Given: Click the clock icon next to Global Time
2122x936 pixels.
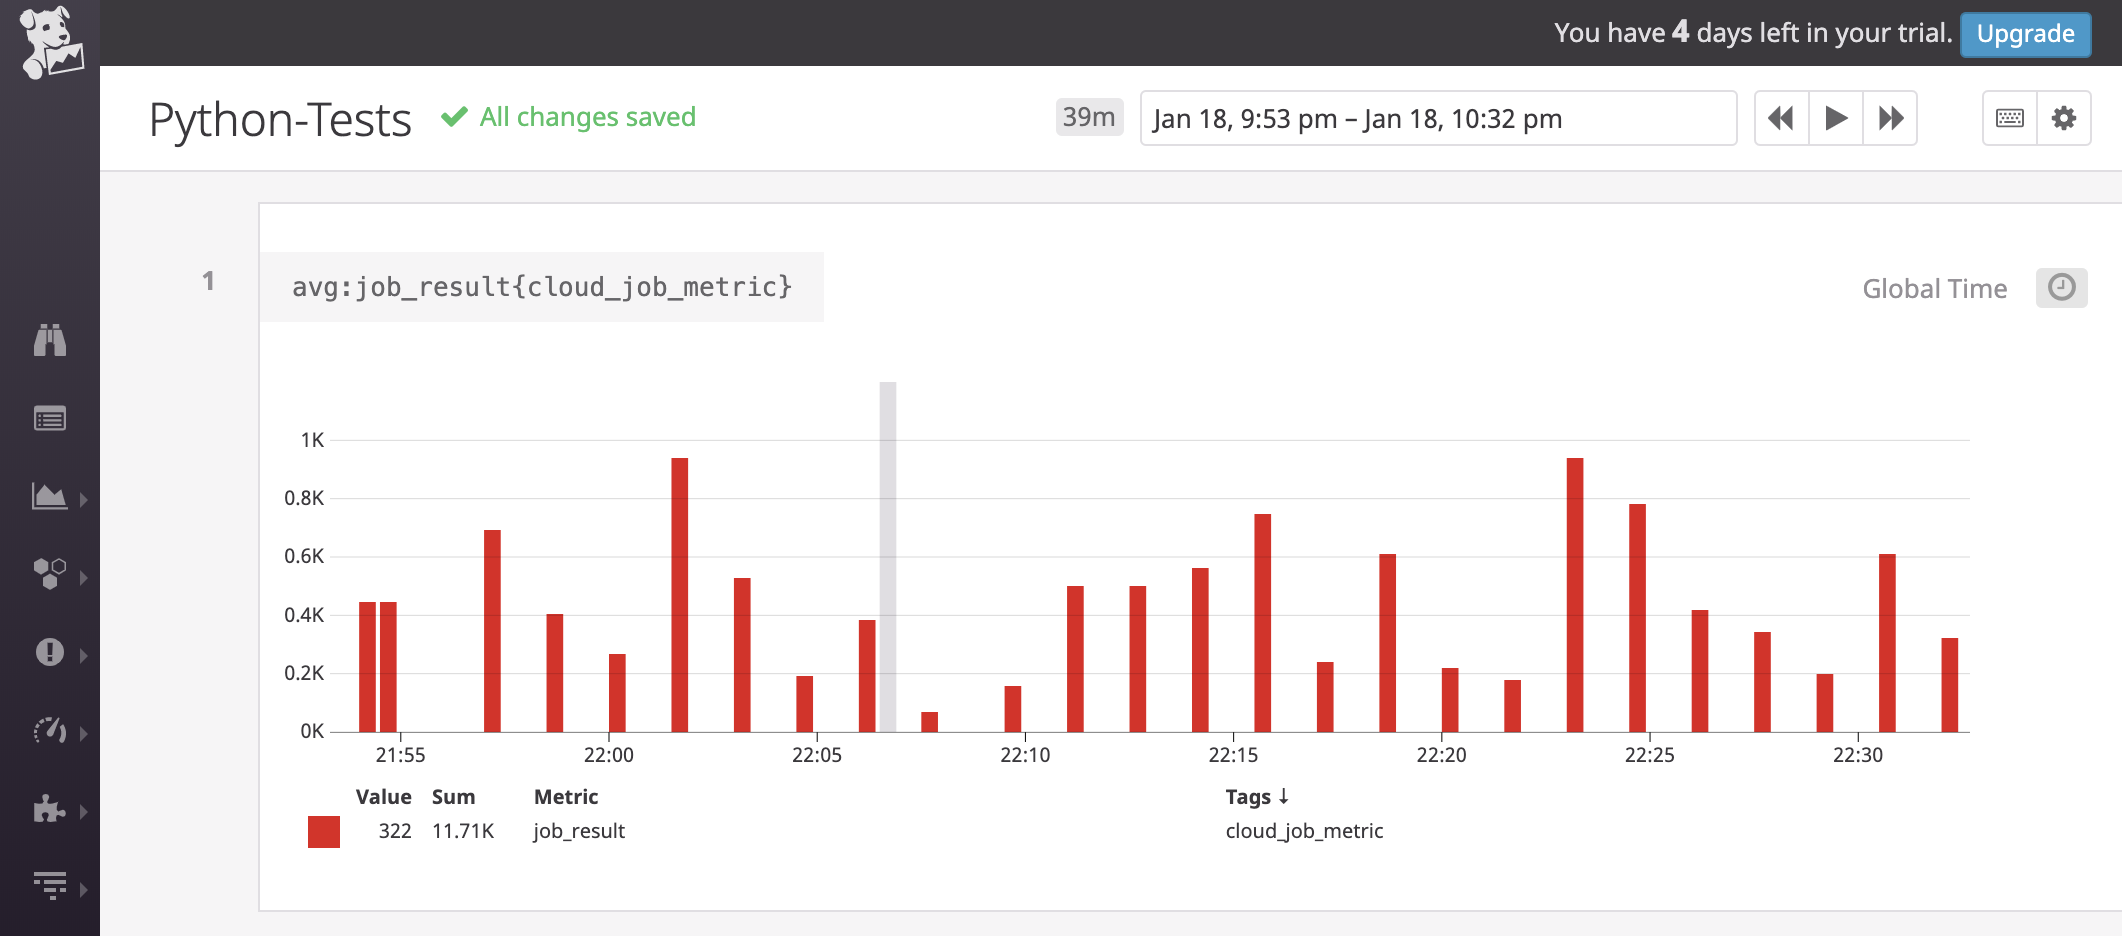Looking at the screenshot, I should click(x=2060, y=288).
